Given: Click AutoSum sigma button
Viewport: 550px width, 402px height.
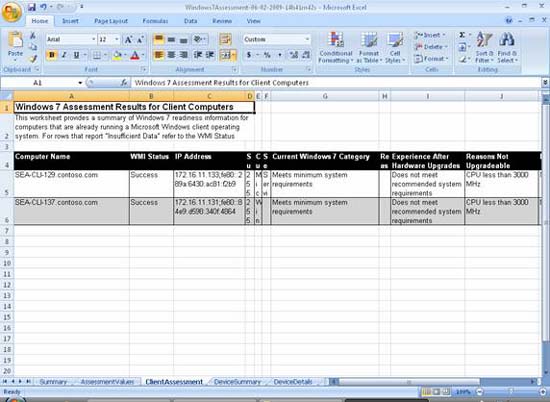Looking at the screenshot, I should (x=462, y=35).
